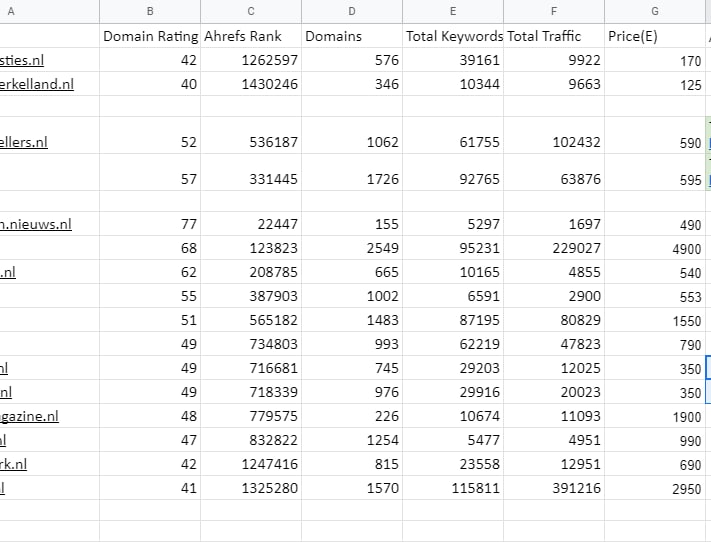Select Price cell 590
Image resolution: width=711 pixels, height=542 pixels.
[655, 135]
